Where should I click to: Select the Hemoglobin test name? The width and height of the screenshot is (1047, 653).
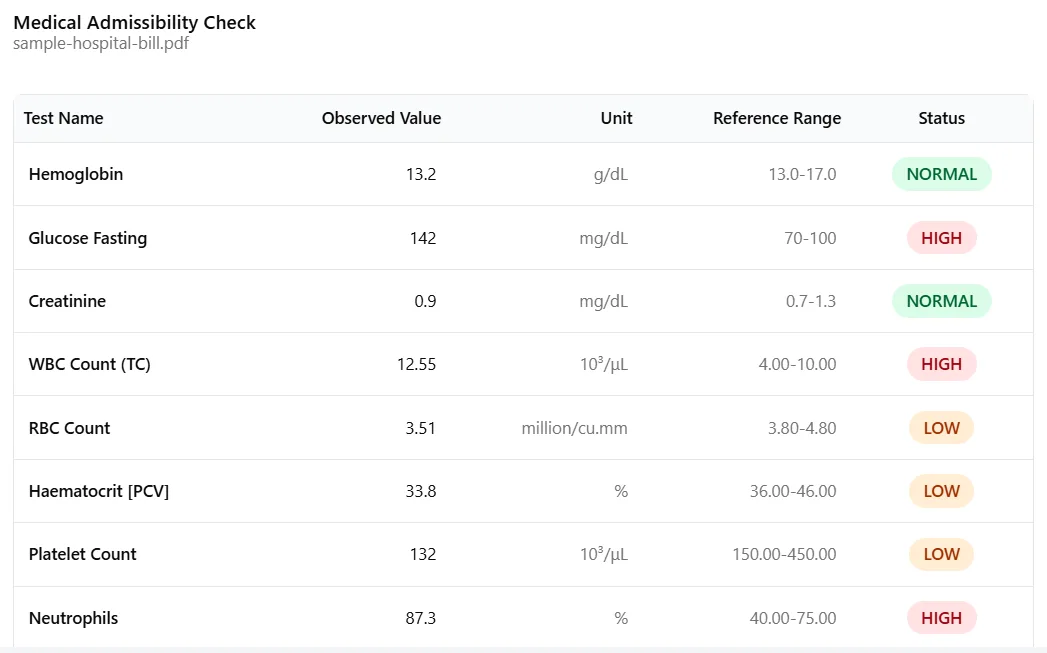76,174
